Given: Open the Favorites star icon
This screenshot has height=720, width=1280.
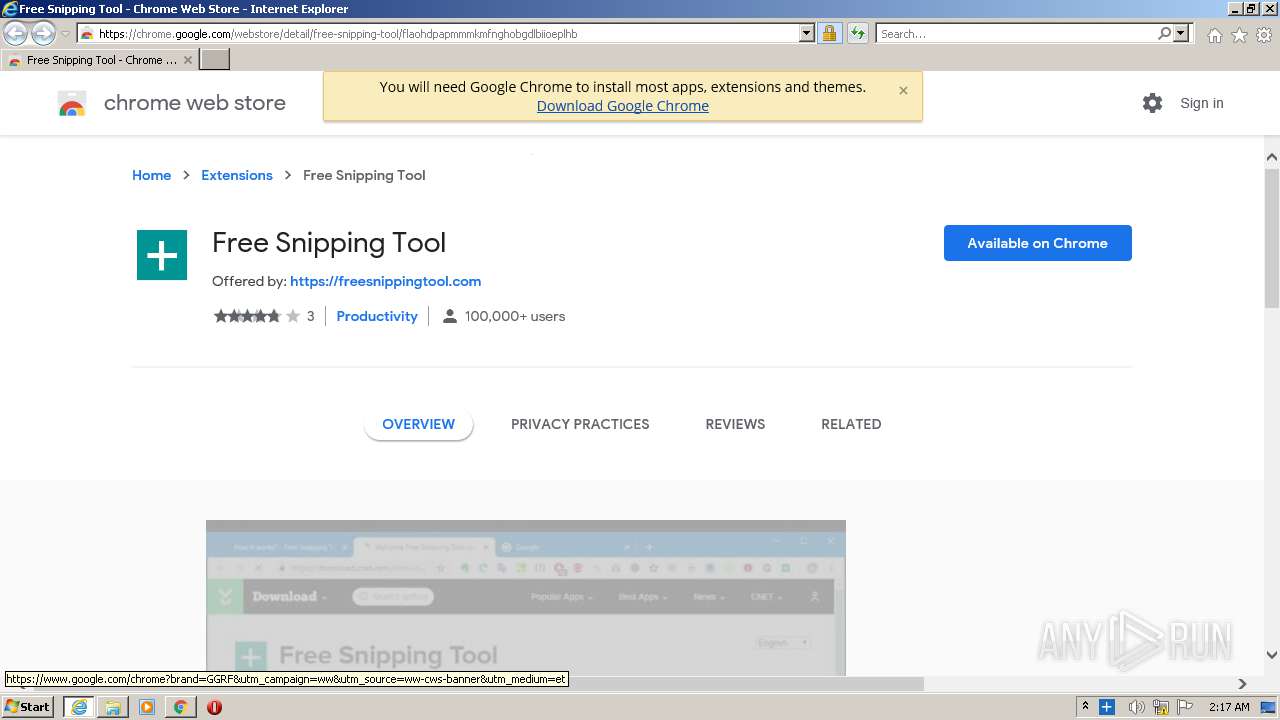Looking at the screenshot, I should (x=1239, y=35).
